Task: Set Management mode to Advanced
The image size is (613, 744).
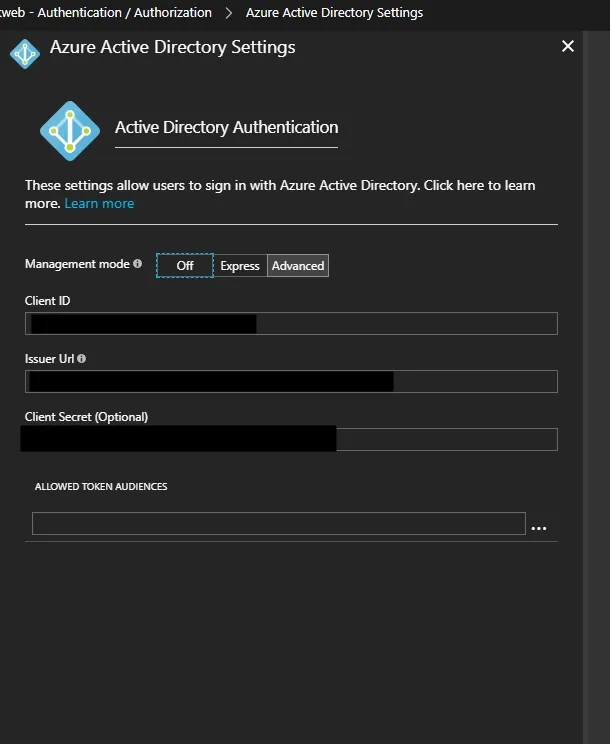Action: tap(298, 266)
